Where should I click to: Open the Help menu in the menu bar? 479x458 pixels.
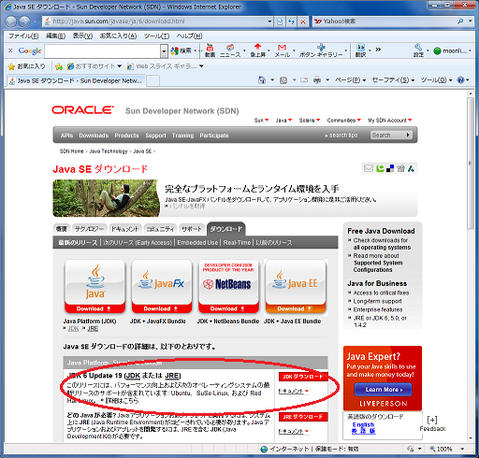pos(189,36)
